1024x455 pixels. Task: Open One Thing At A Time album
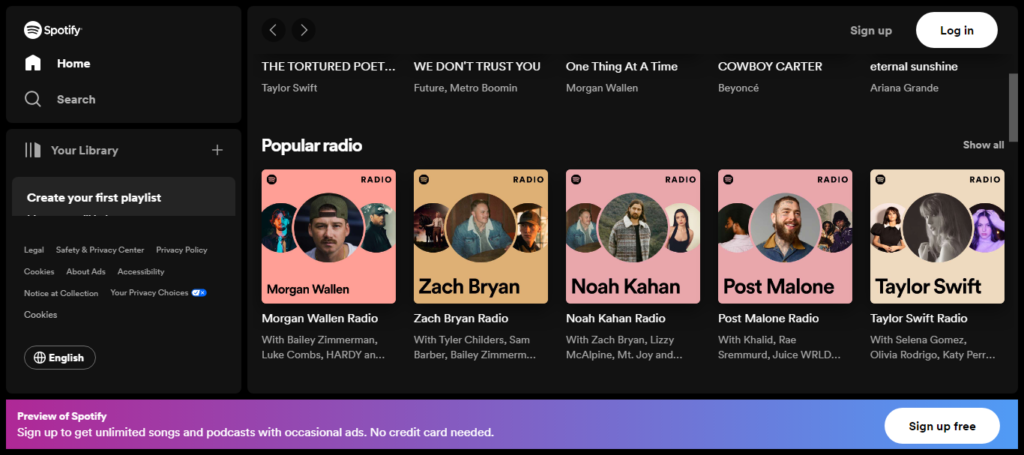[622, 67]
